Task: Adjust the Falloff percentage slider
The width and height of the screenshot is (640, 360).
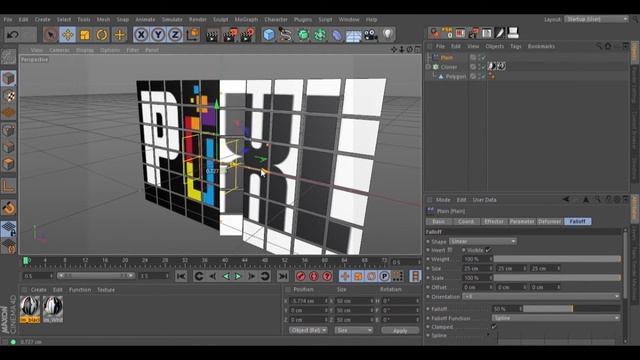Action: [x=572, y=309]
